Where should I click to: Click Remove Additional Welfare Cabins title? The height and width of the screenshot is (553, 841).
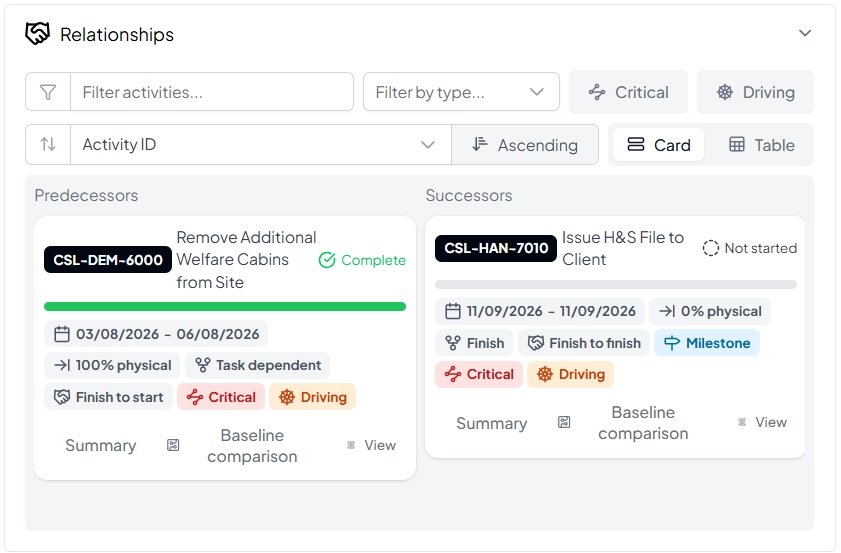point(246,260)
